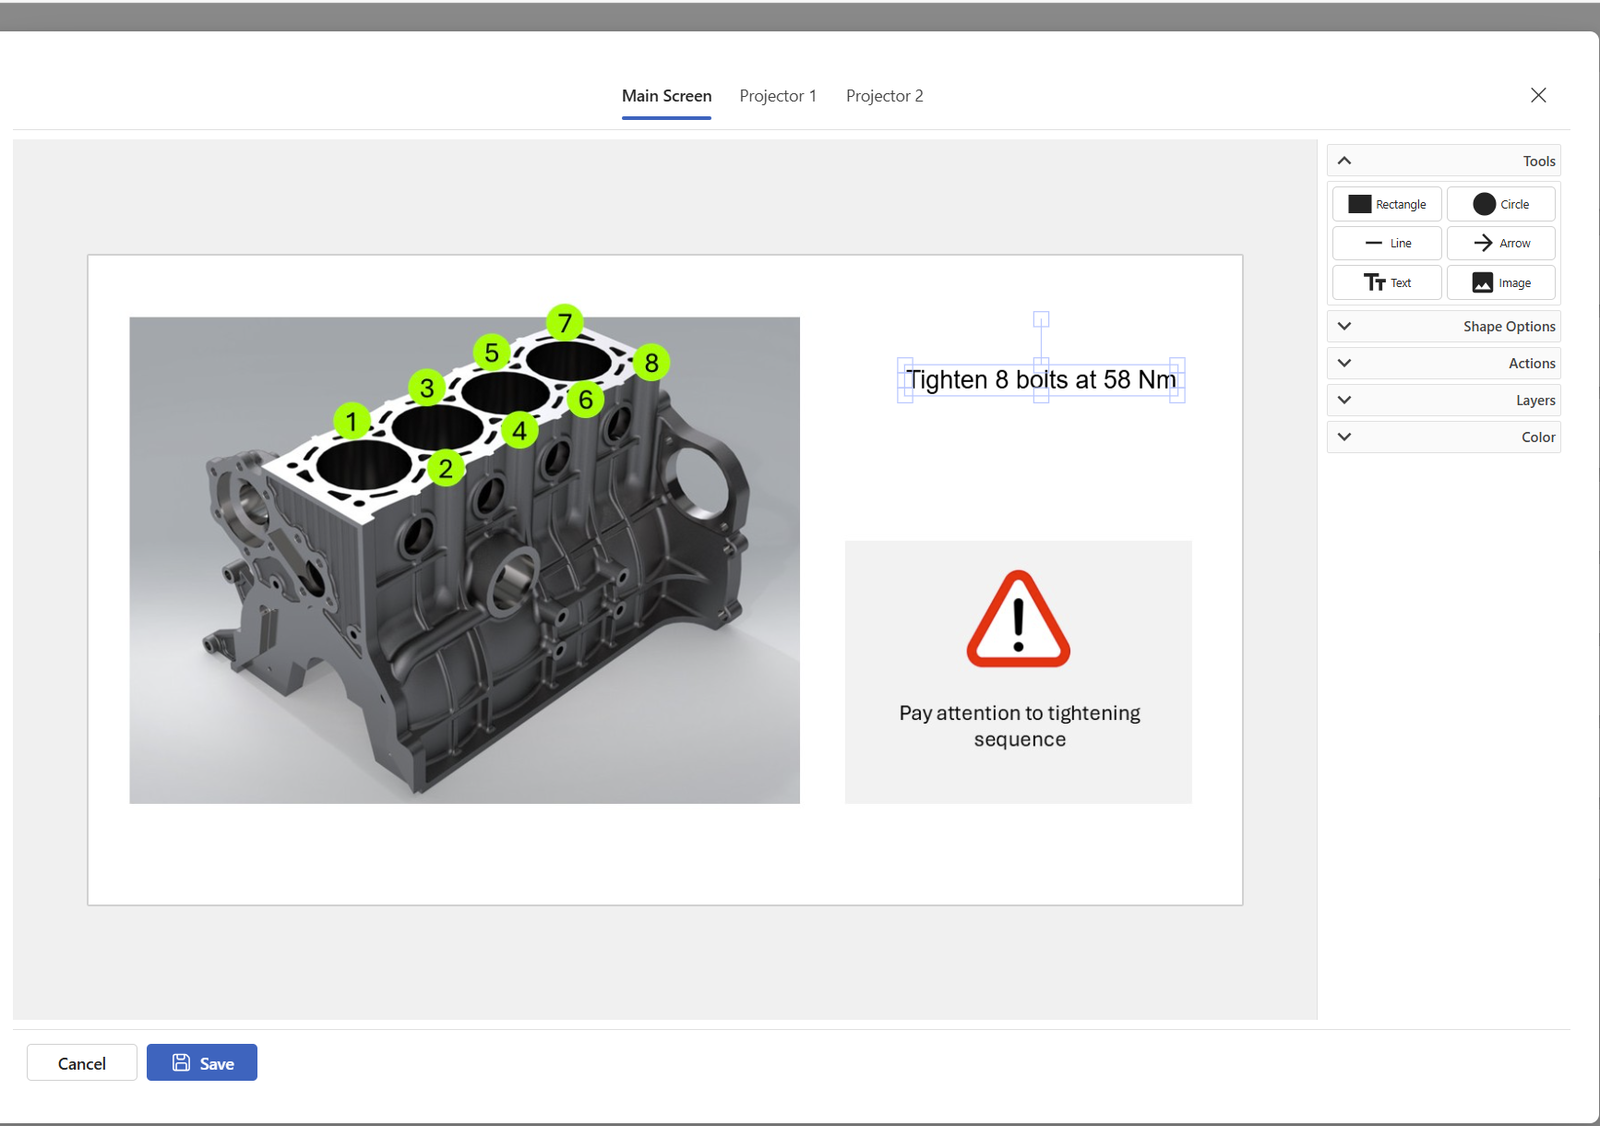Expand the Color section

pos(1443,437)
